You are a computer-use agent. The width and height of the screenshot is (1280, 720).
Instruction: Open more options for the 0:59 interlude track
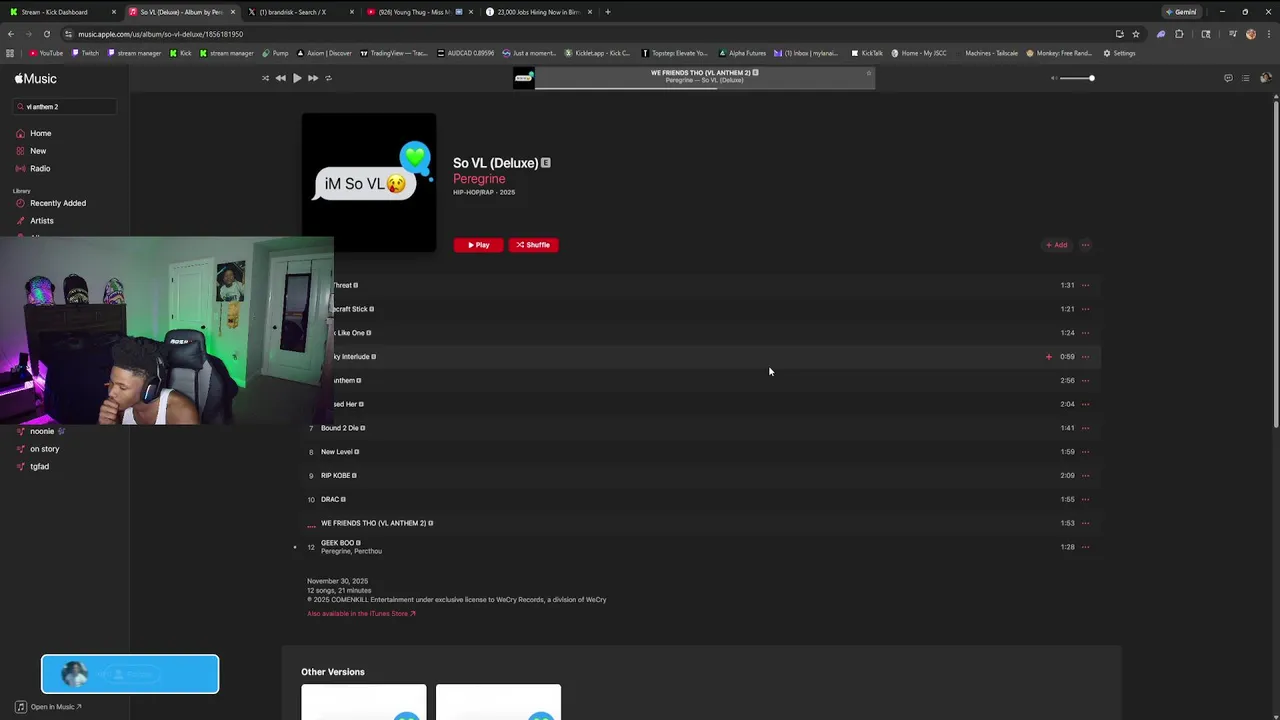point(1085,357)
